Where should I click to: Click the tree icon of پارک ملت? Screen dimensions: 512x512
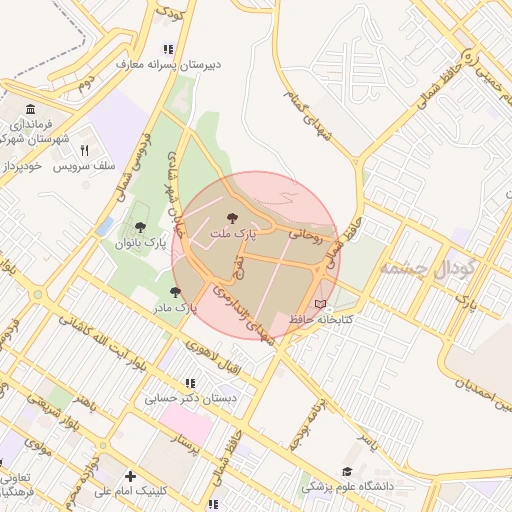point(232,219)
